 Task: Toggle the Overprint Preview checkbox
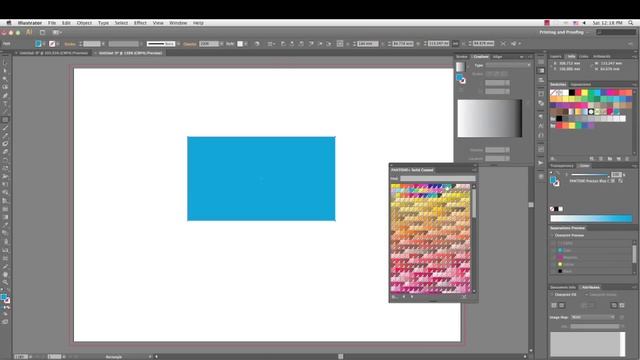point(552,236)
